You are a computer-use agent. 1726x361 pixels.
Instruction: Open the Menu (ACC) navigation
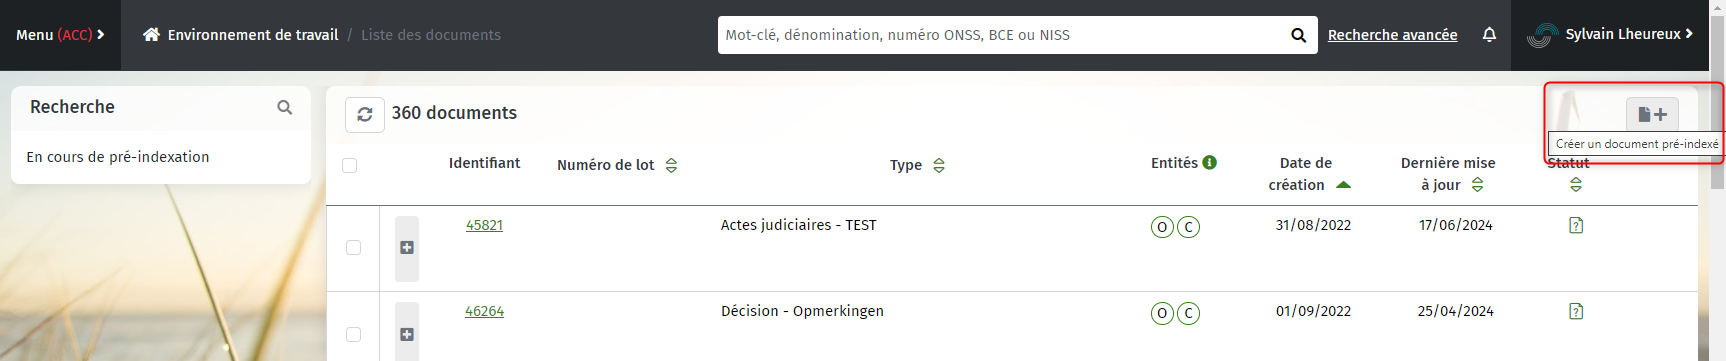pos(60,35)
